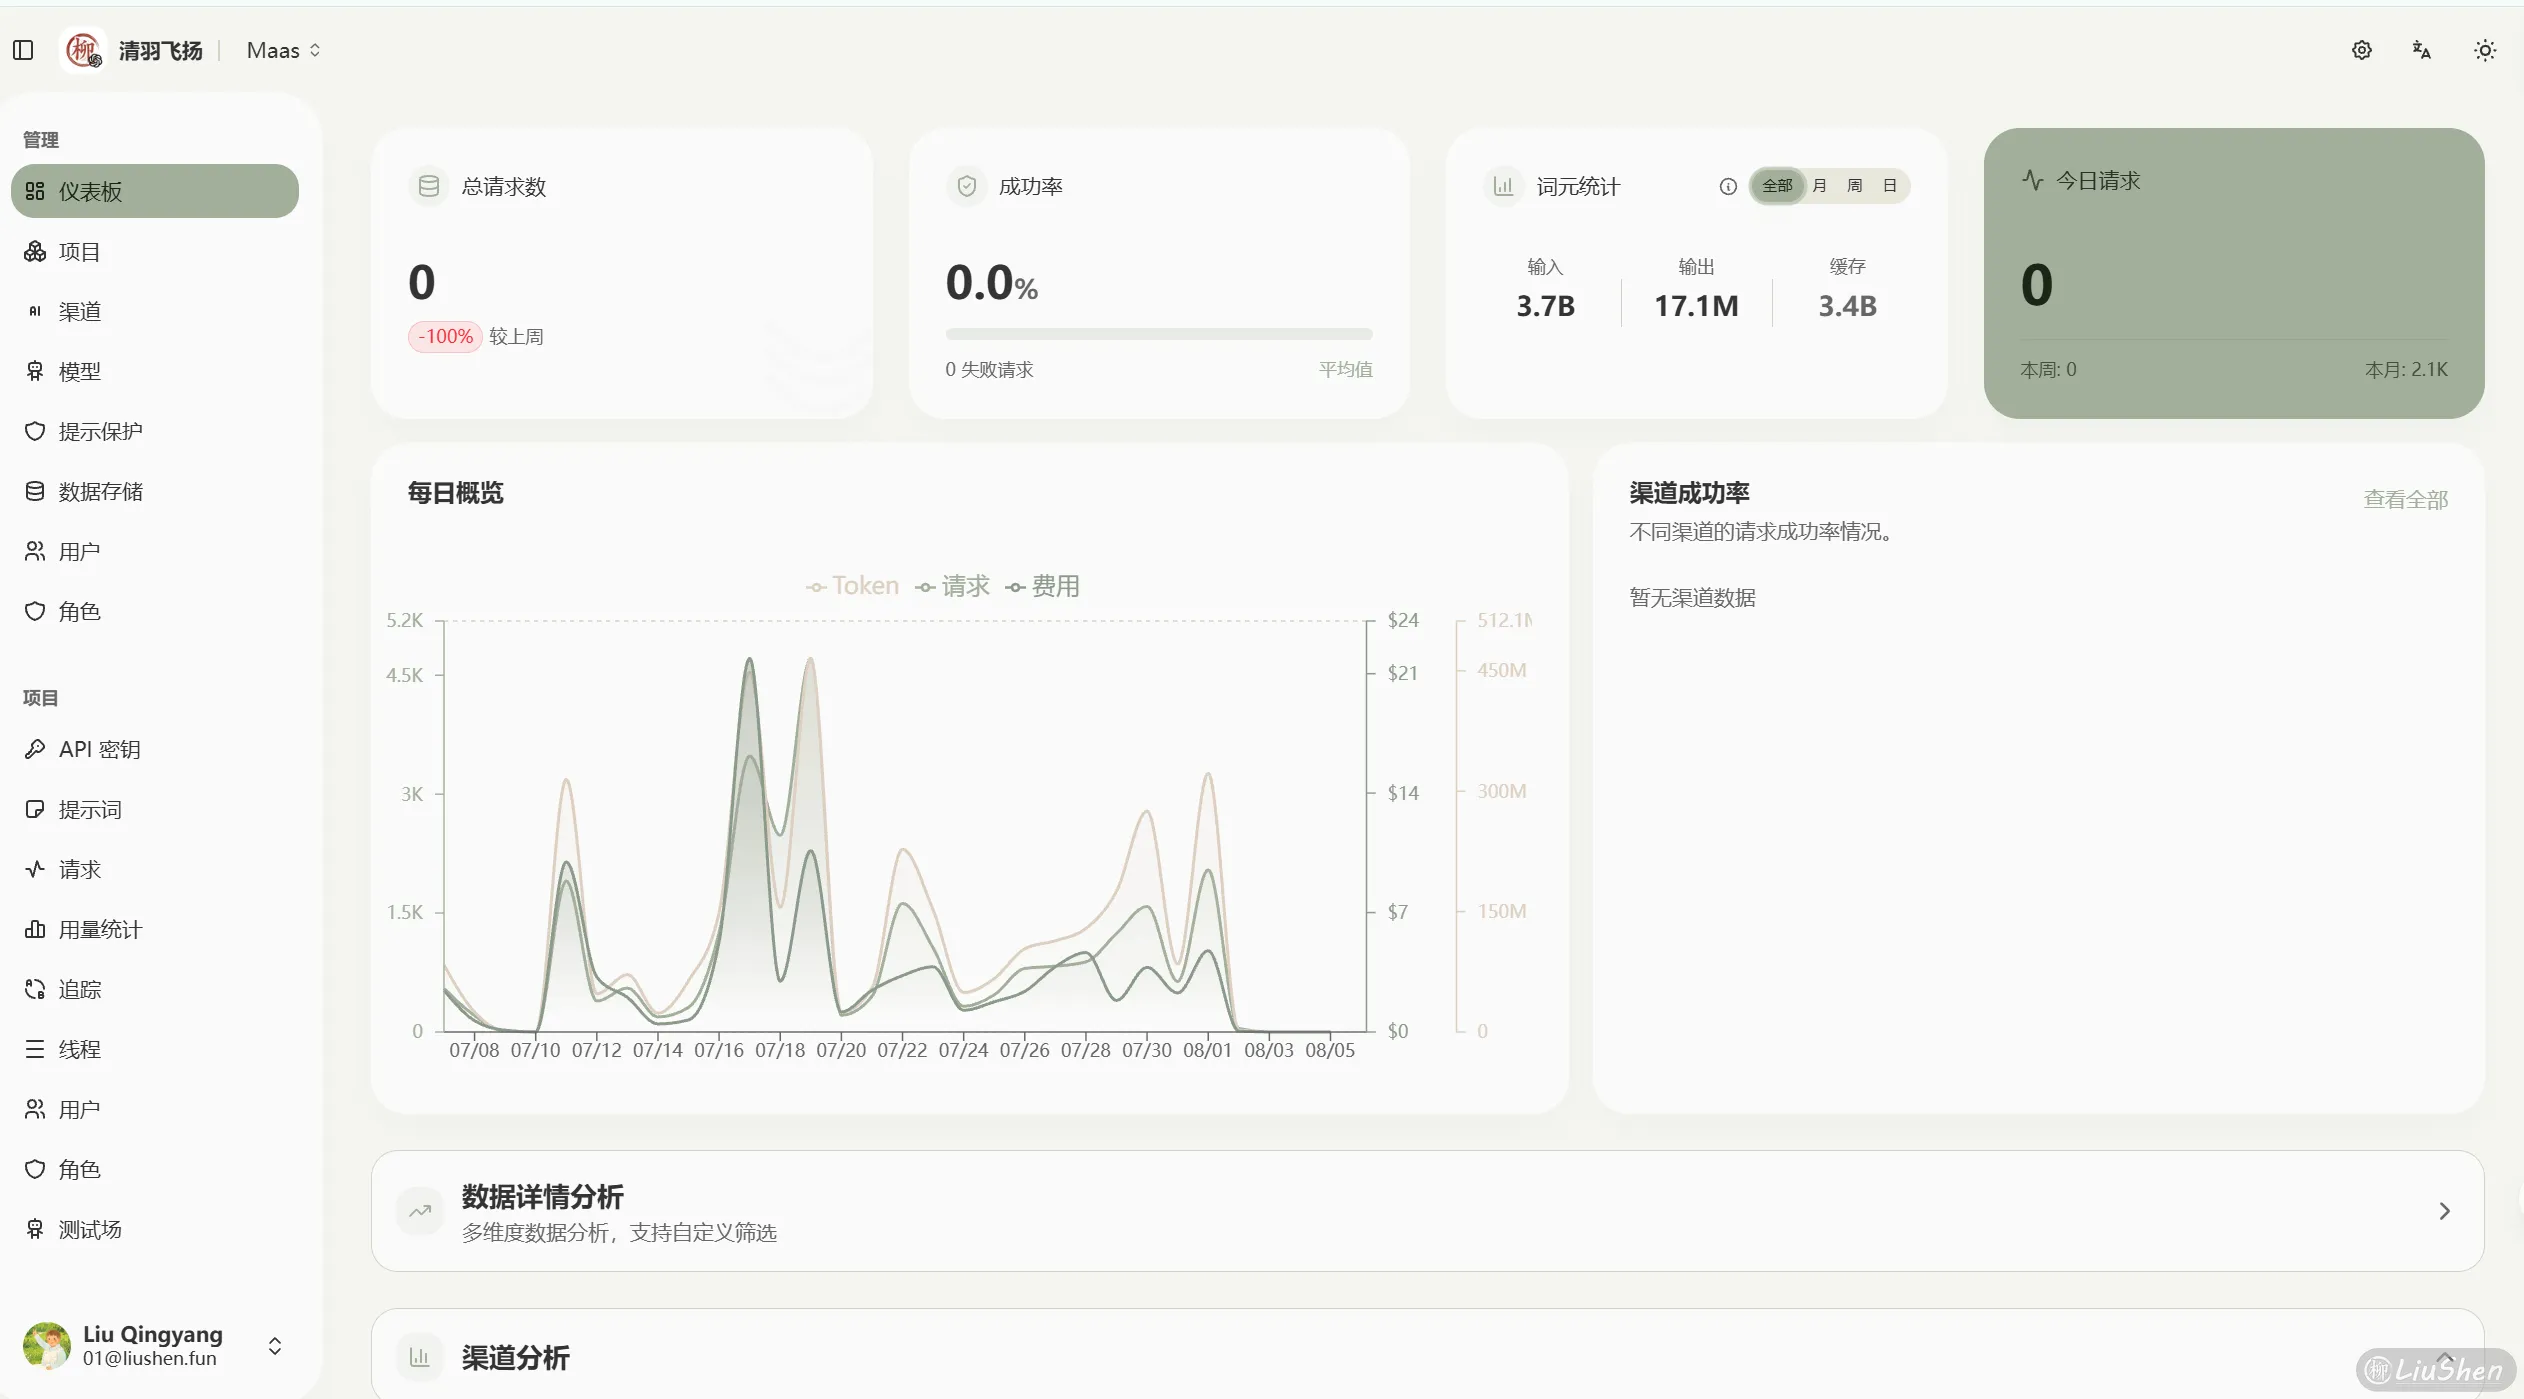Select 全部 token statistics range
Viewport: 2524px width, 1399px height.
(1777, 186)
